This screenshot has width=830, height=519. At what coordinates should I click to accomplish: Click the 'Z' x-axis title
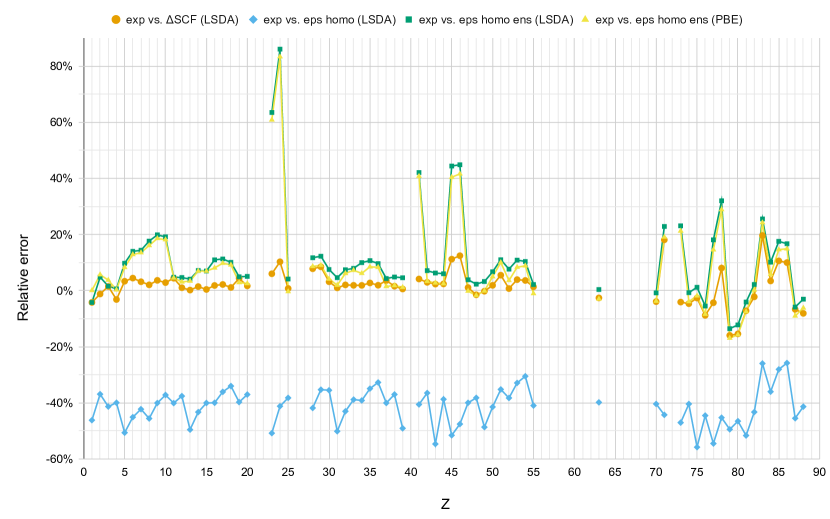[445, 504]
